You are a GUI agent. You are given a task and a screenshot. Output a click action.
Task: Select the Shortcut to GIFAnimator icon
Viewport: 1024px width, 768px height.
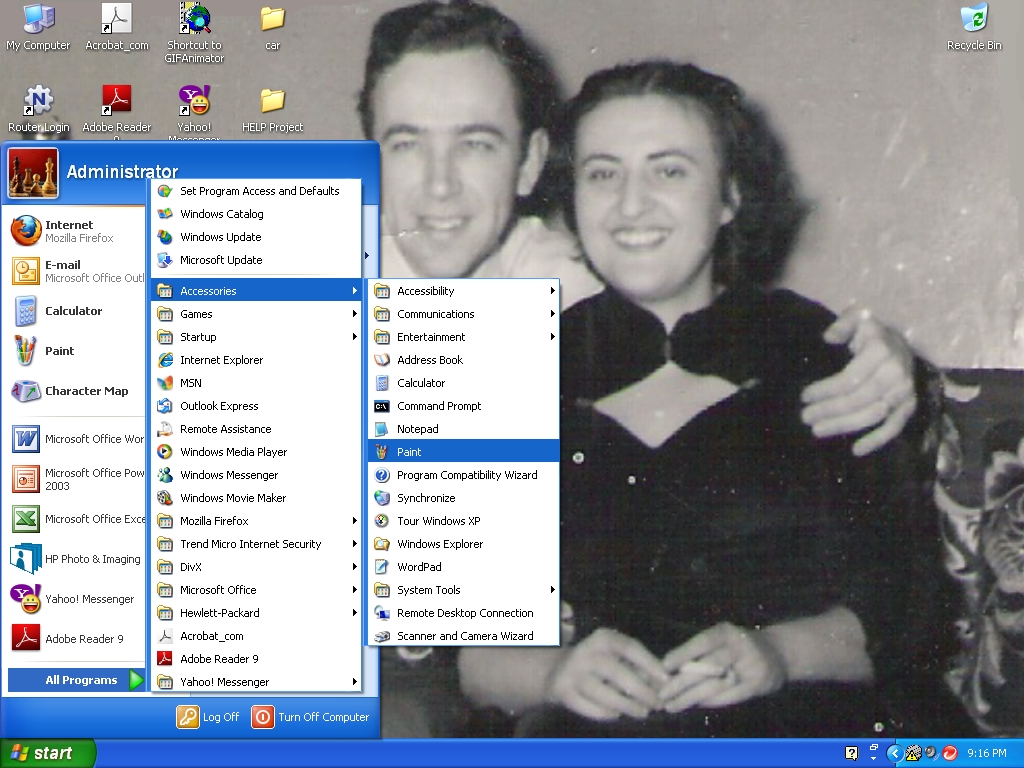tap(195, 33)
